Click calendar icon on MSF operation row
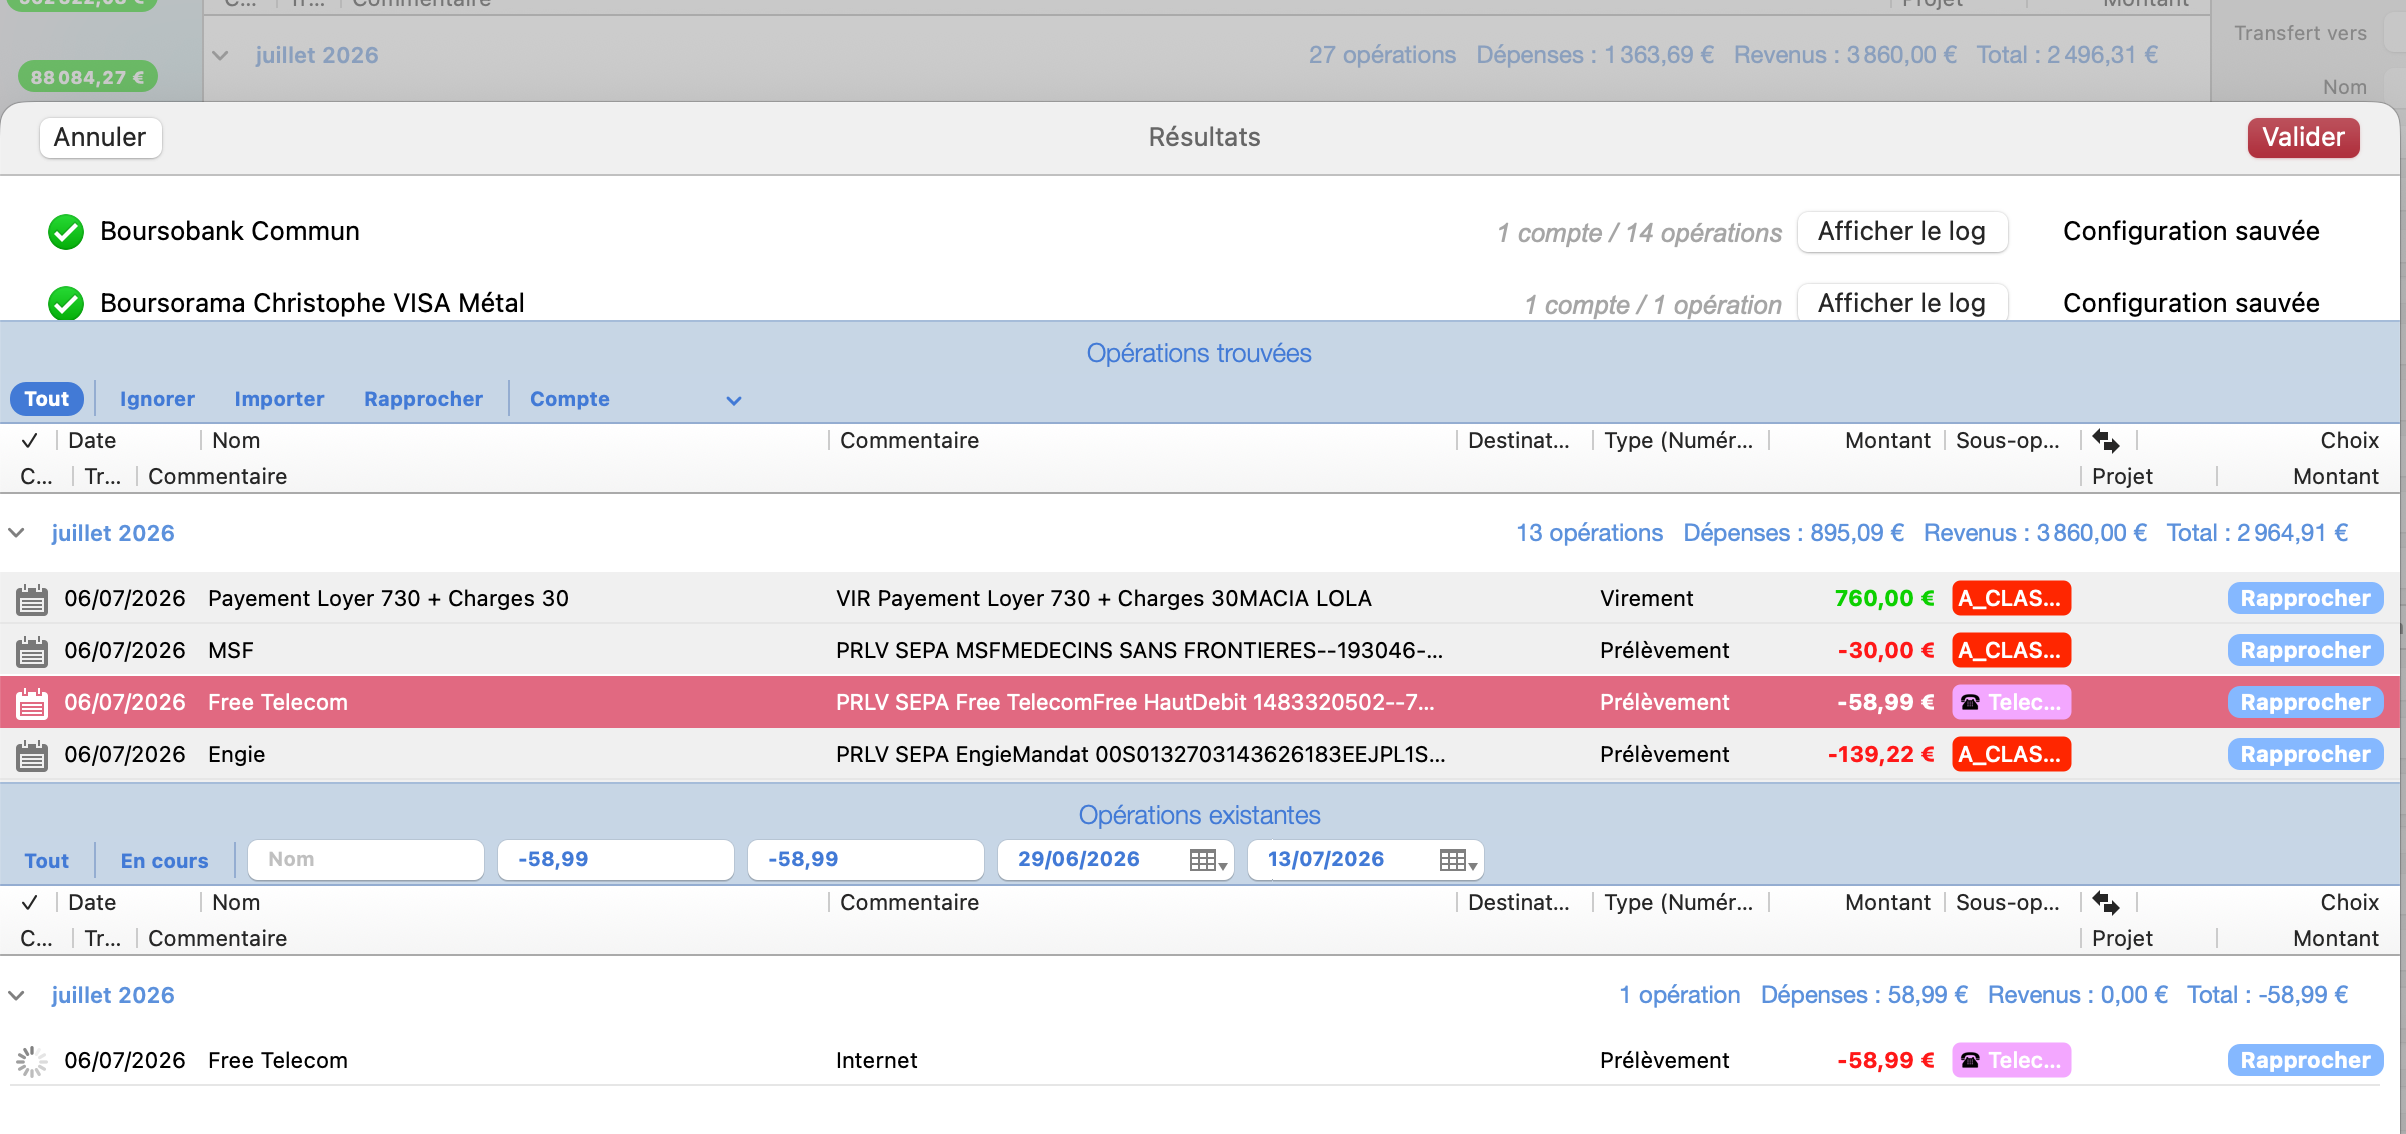Image resolution: width=2406 pixels, height=1134 pixels. [x=32, y=651]
